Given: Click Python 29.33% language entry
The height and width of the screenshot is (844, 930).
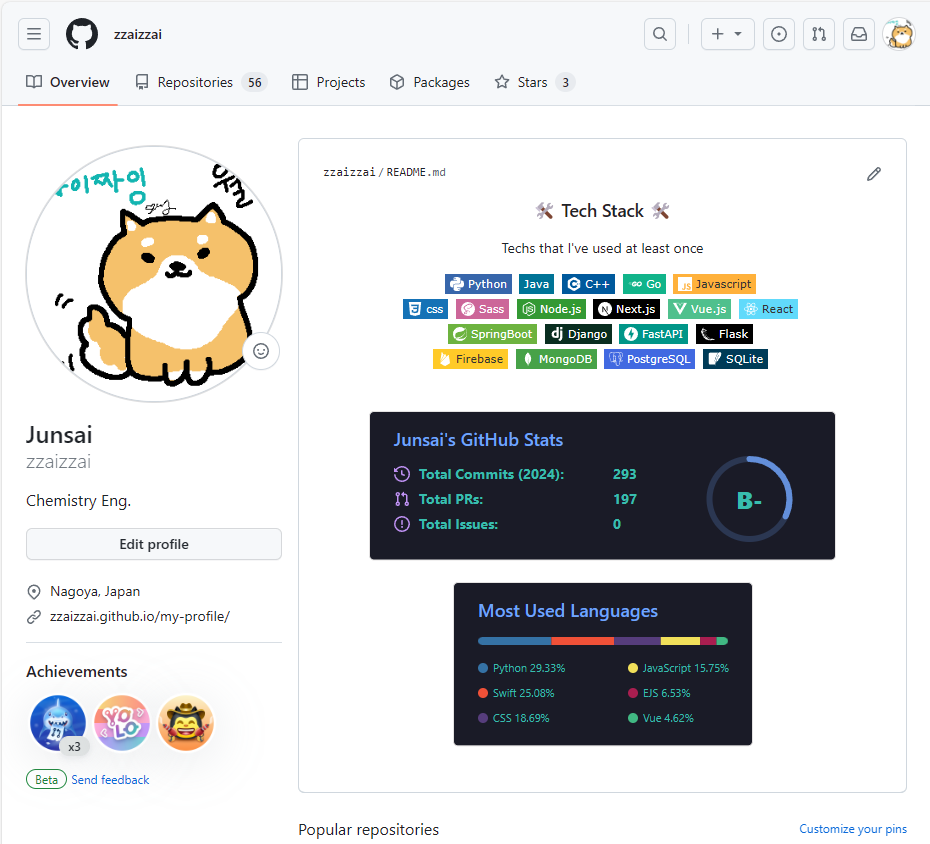Looking at the screenshot, I should tap(522, 668).
